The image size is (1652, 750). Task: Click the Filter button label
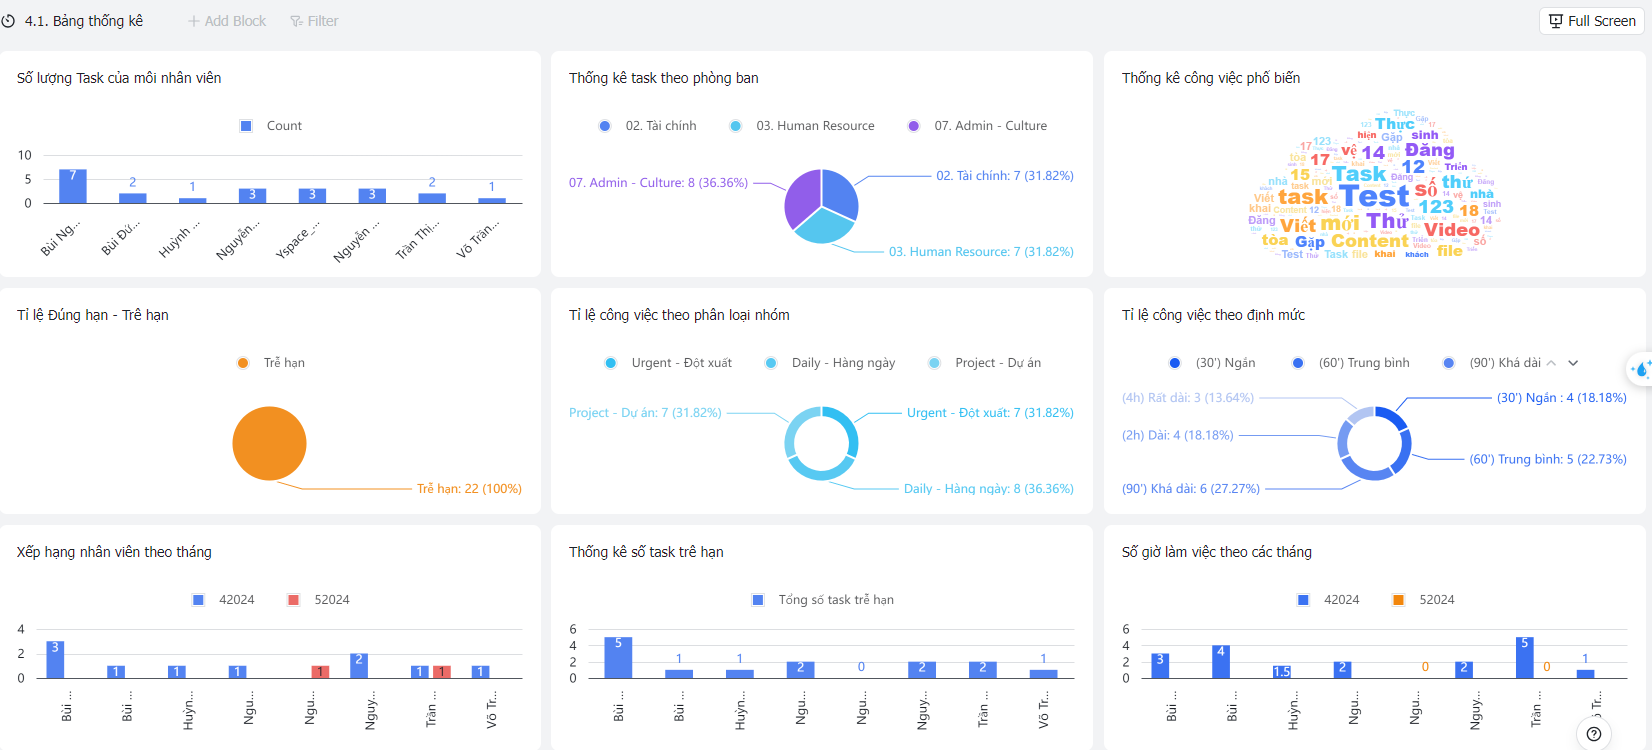[323, 21]
